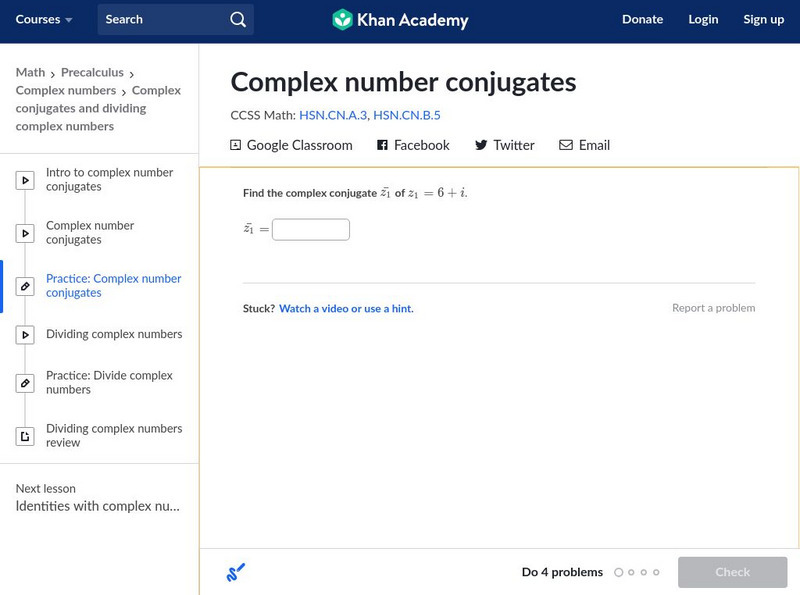This screenshot has height=595, width=800.
Task: Click the conjugate answer input box
Action: 311,230
